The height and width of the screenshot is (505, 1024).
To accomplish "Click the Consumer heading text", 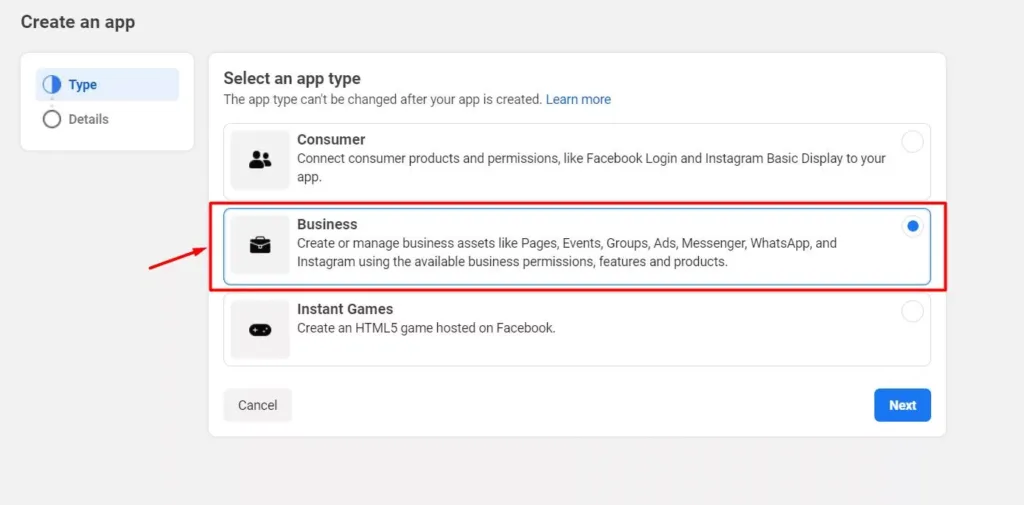I will click(x=331, y=140).
